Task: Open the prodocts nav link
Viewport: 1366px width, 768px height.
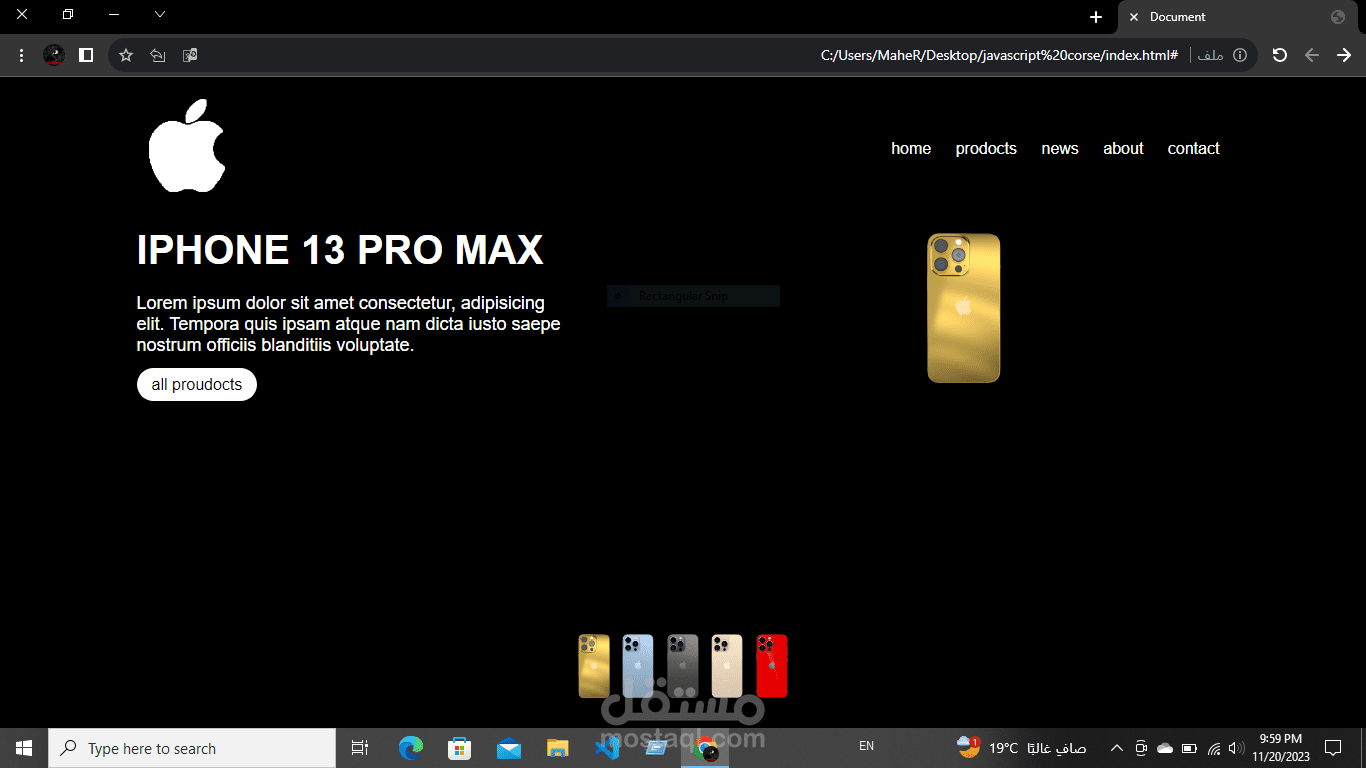Action: pyautogui.click(x=986, y=149)
